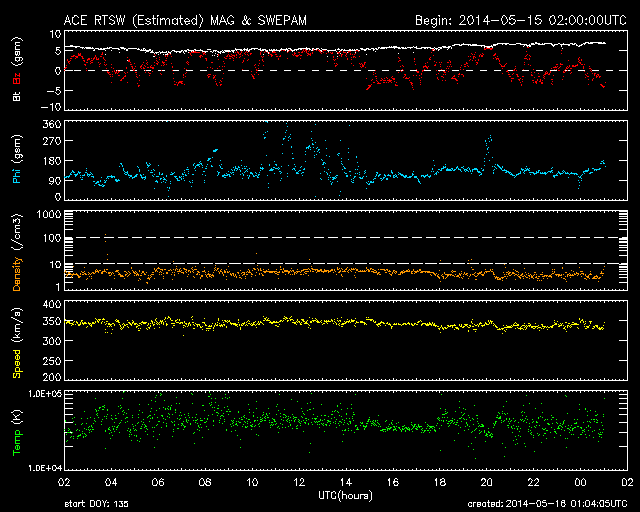Click the 1.0E+04 tick on Temp axis

pos(40,468)
